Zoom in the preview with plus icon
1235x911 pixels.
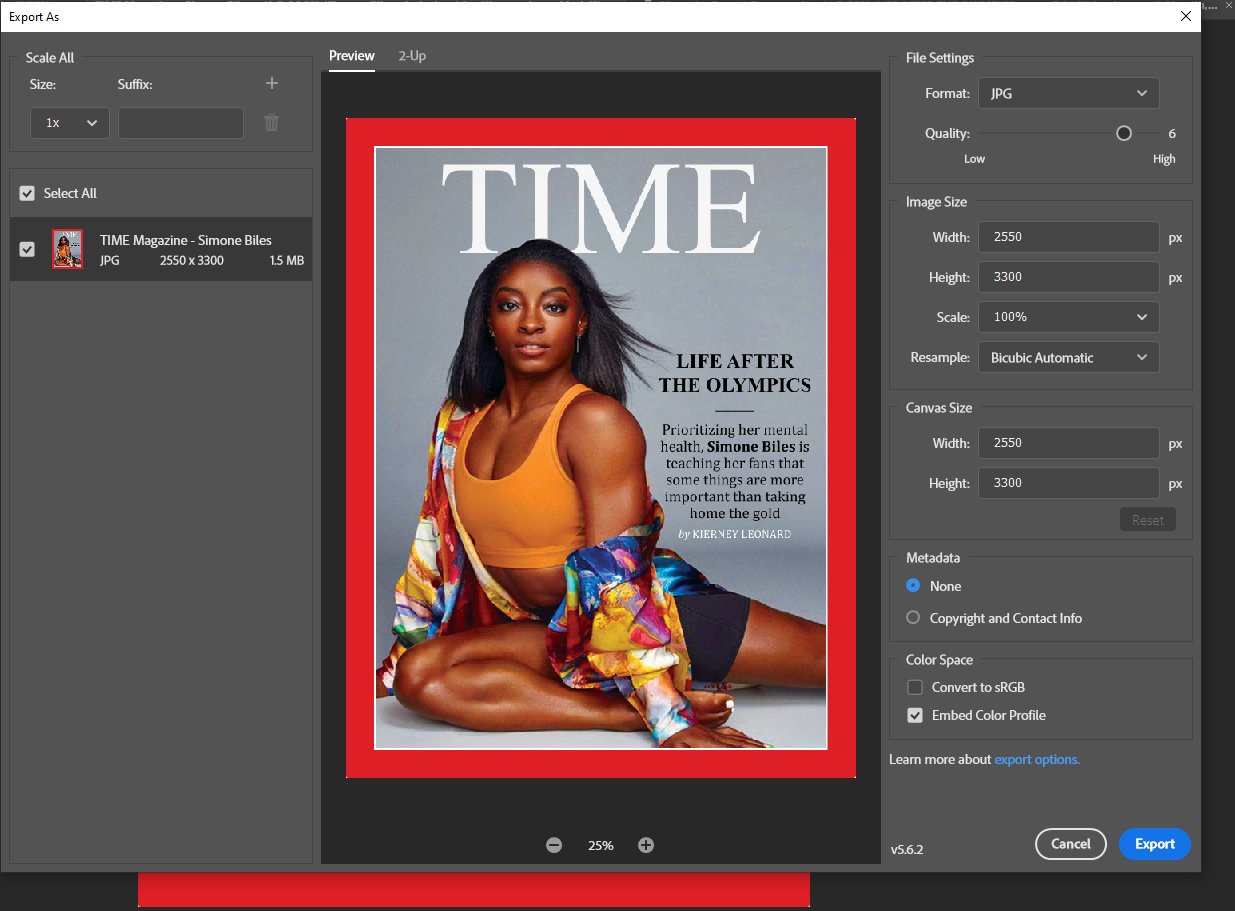point(646,845)
